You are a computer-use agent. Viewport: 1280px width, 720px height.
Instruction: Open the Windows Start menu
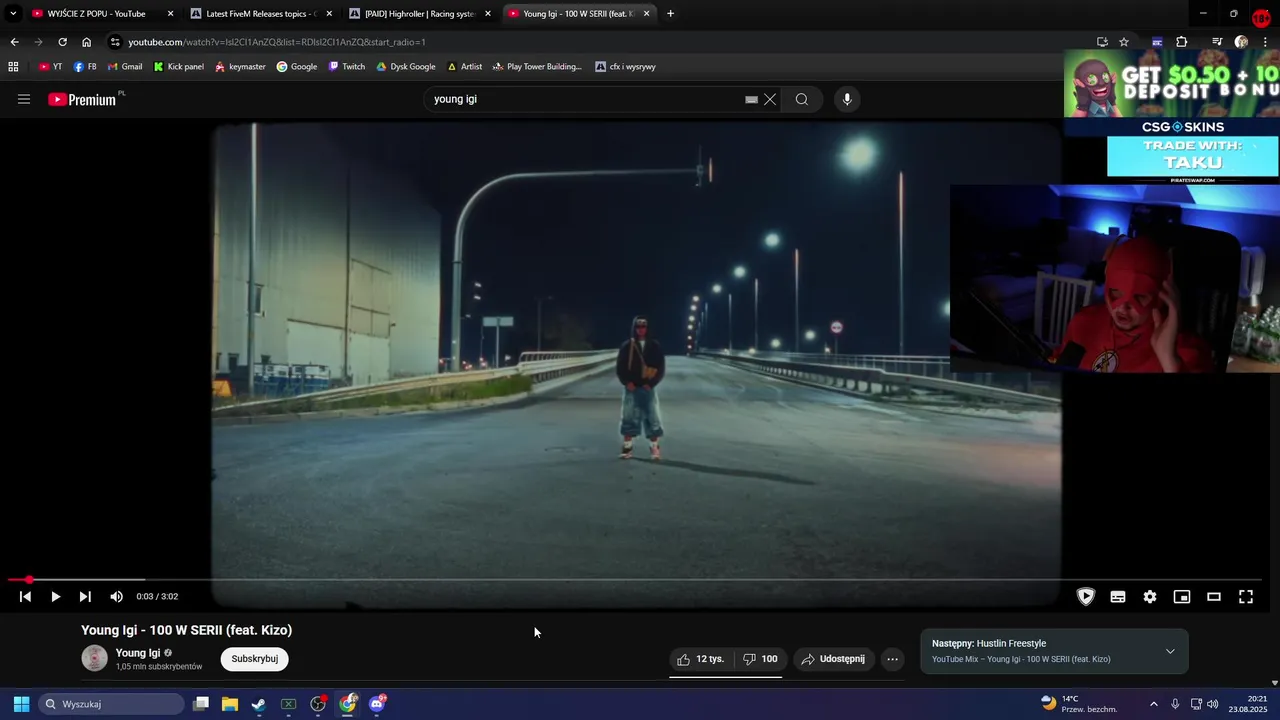21,704
